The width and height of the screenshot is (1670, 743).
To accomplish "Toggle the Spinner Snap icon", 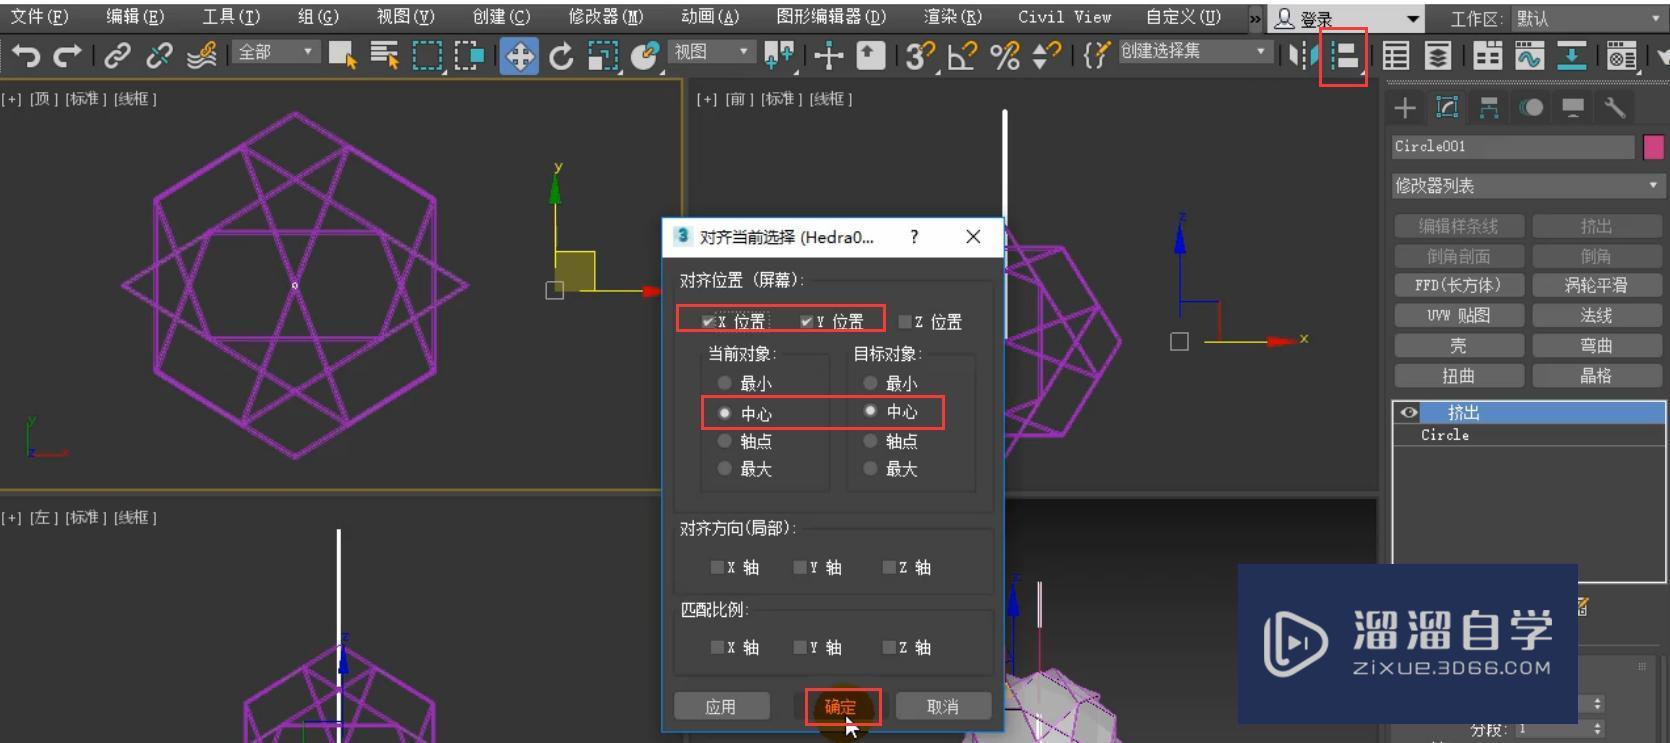I will (x=1046, y=55).
